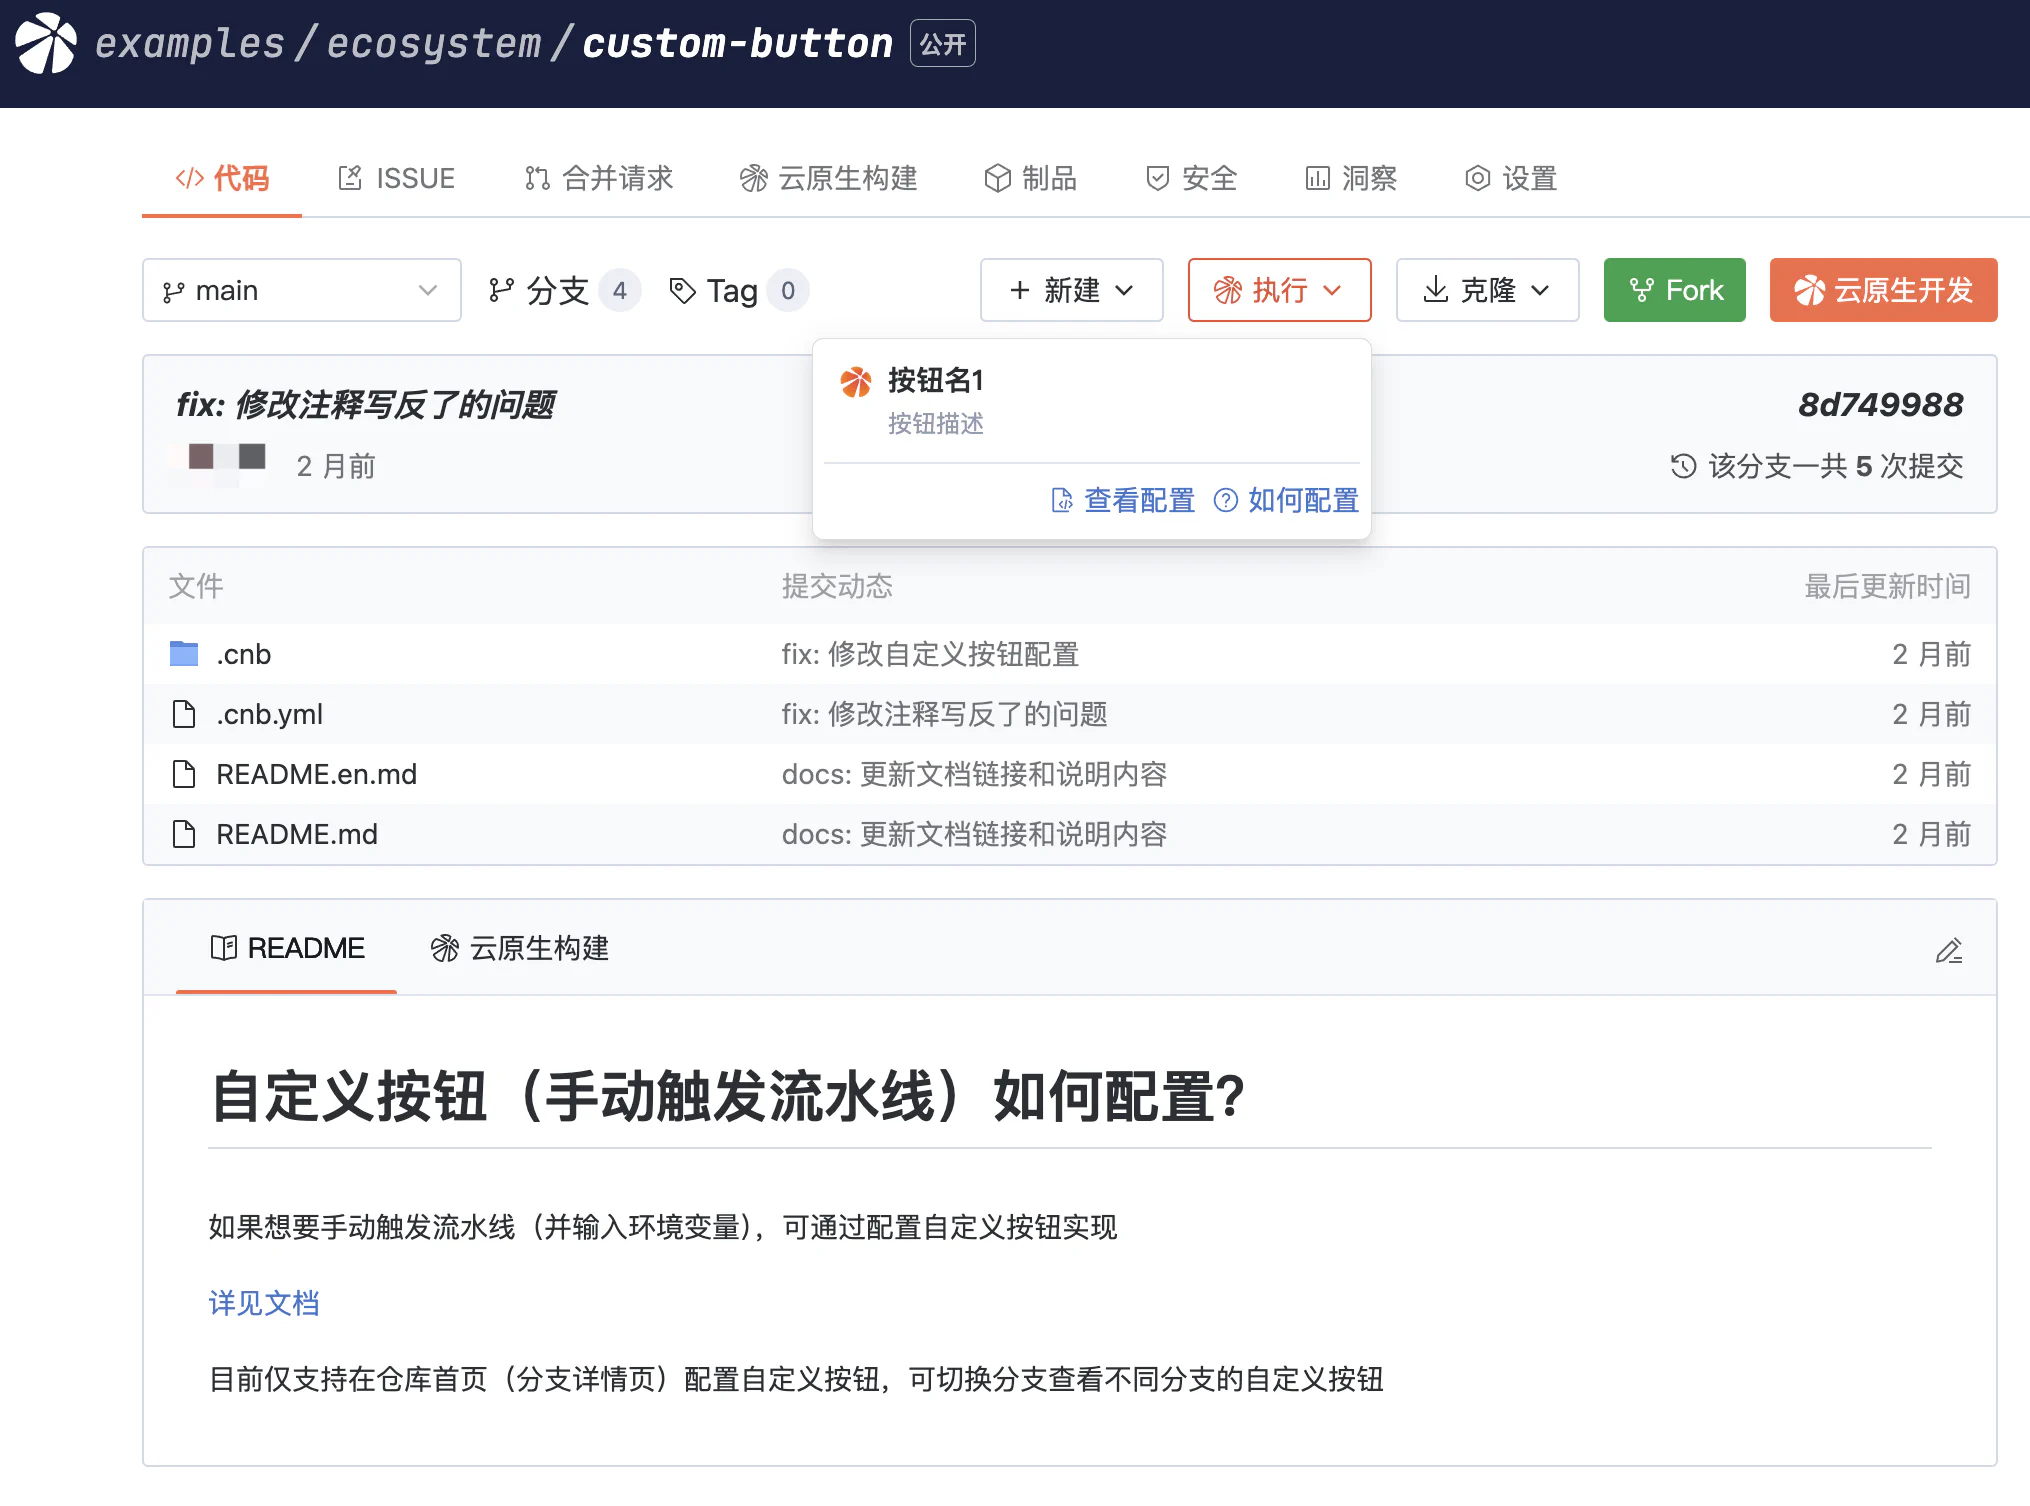Viewport: 2030px width, 1506px height.
Task: Collapse the 执行 dropdown menu
Action: (1279, 291)
